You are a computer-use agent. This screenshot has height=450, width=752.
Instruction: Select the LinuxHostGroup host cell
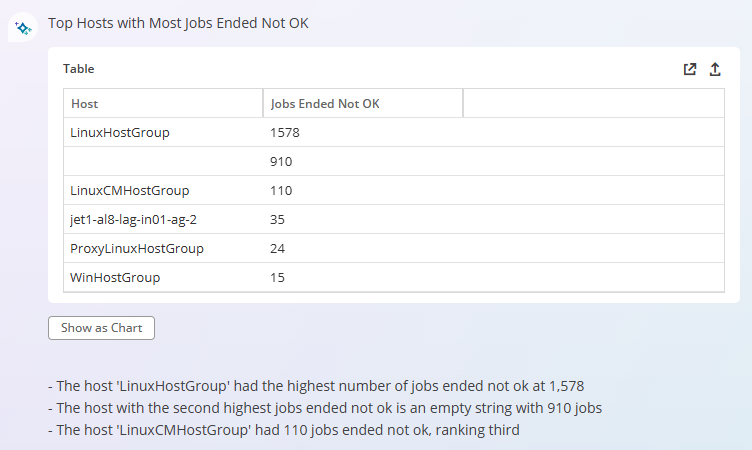pyautogui.click(x=163, y=132)
